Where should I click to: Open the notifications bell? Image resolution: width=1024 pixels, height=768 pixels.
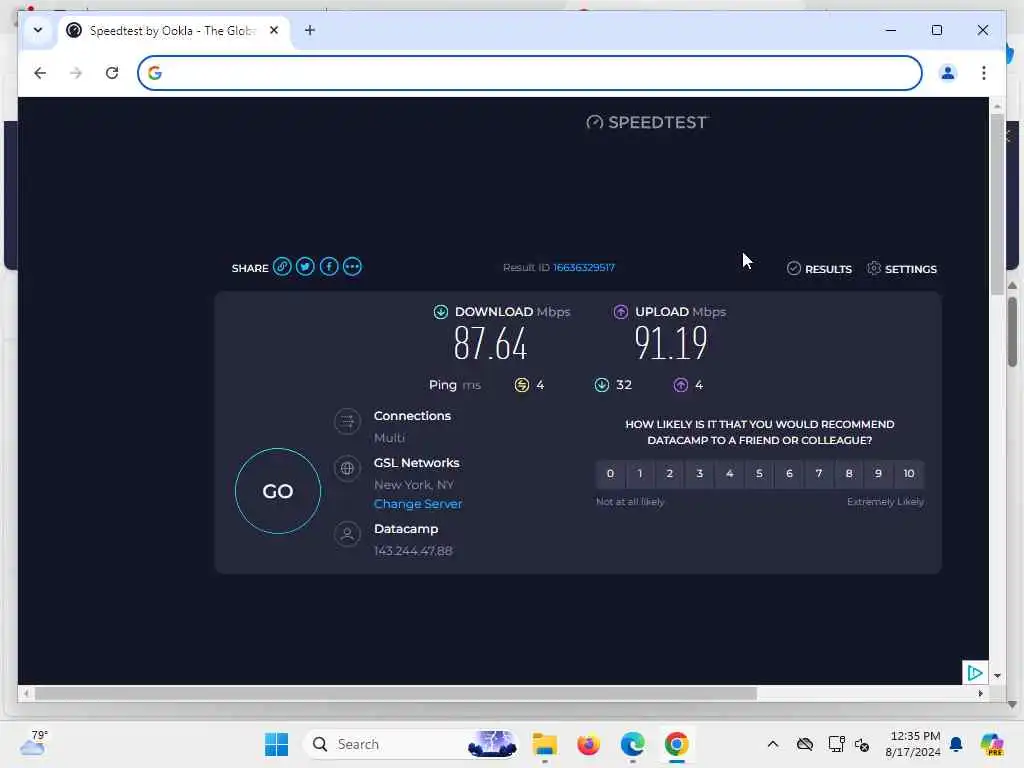956,744
